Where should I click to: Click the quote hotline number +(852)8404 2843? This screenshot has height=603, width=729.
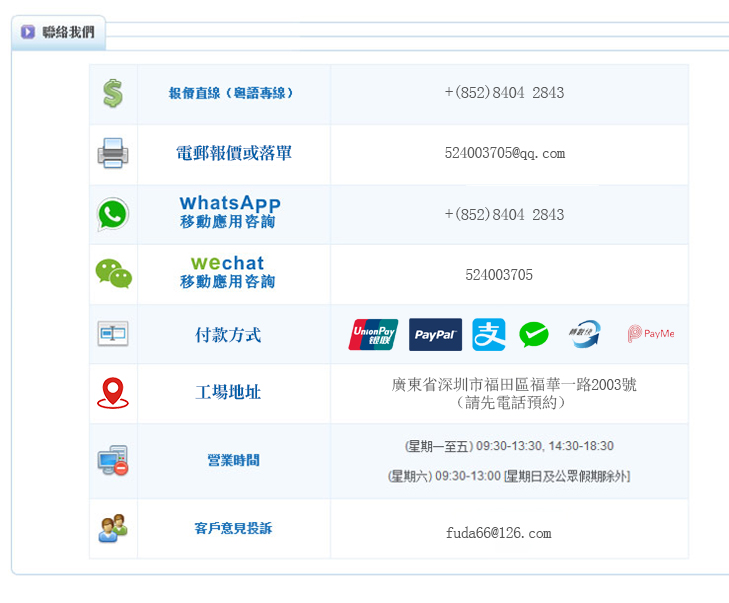504,93
